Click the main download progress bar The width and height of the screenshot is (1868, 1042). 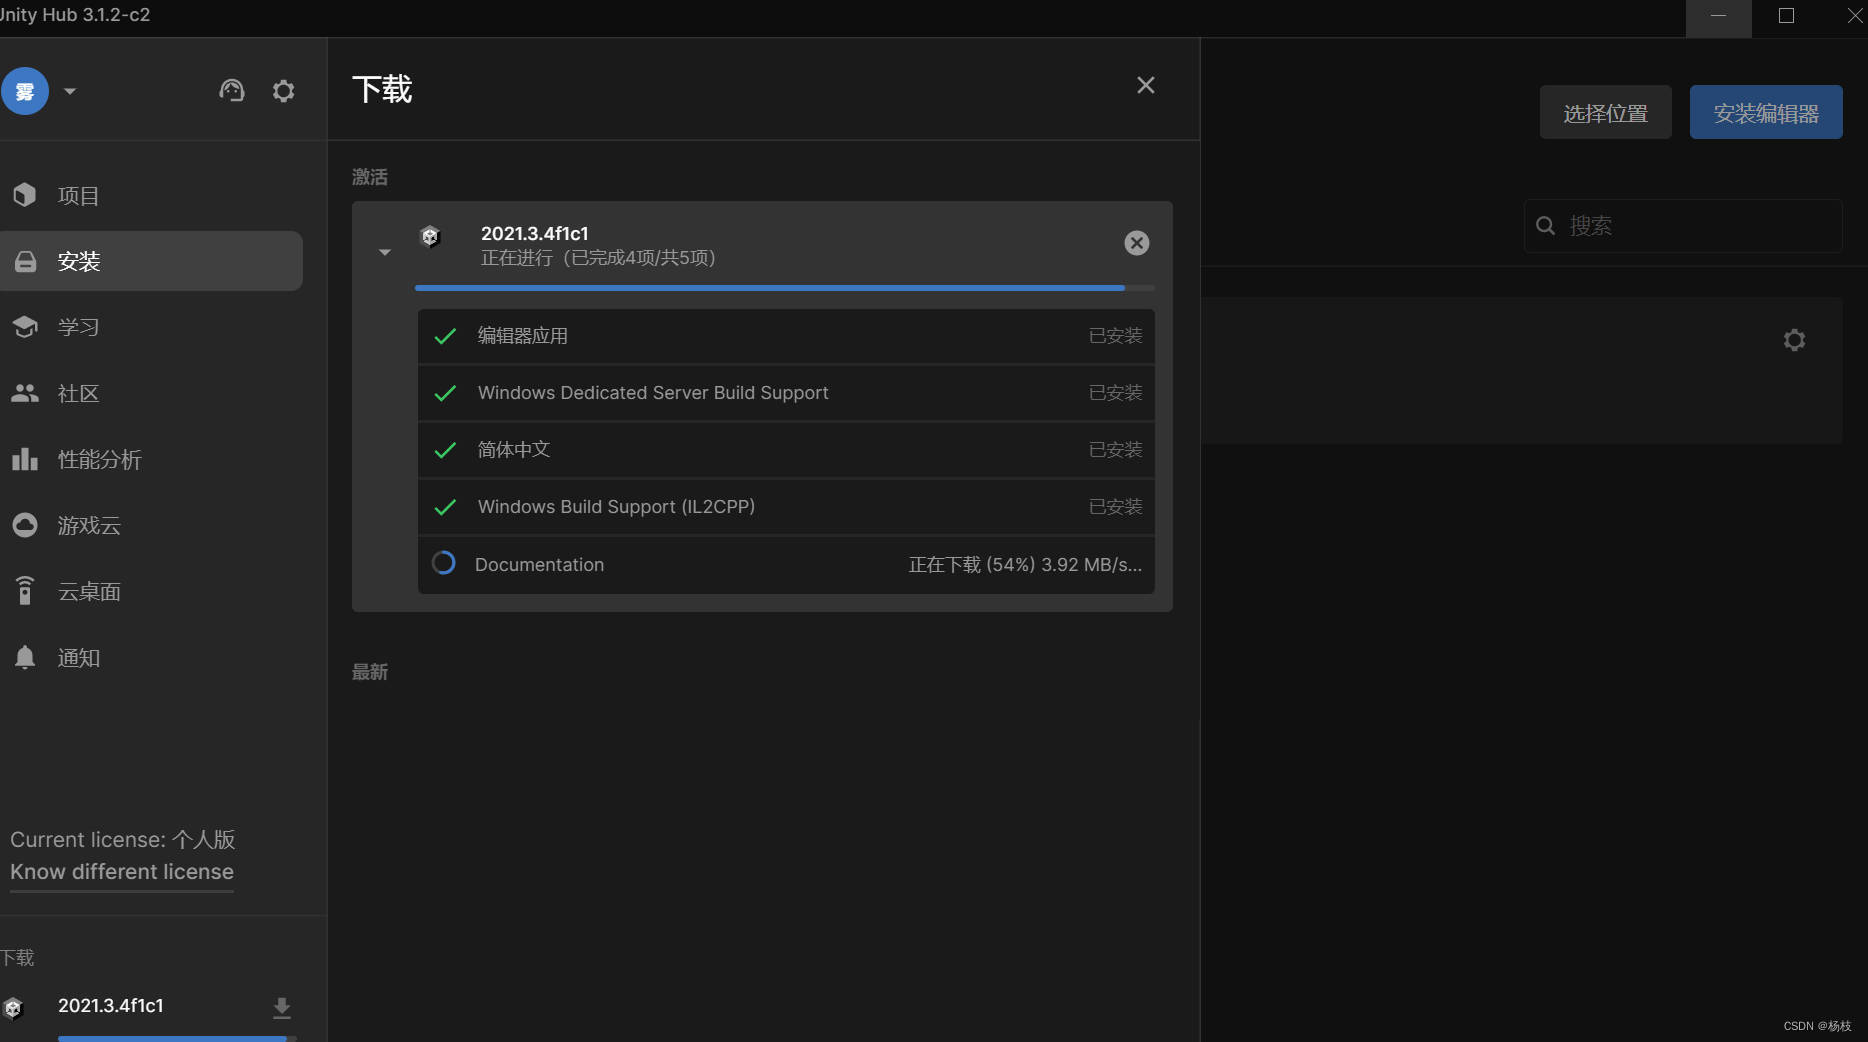pos(784,288)
